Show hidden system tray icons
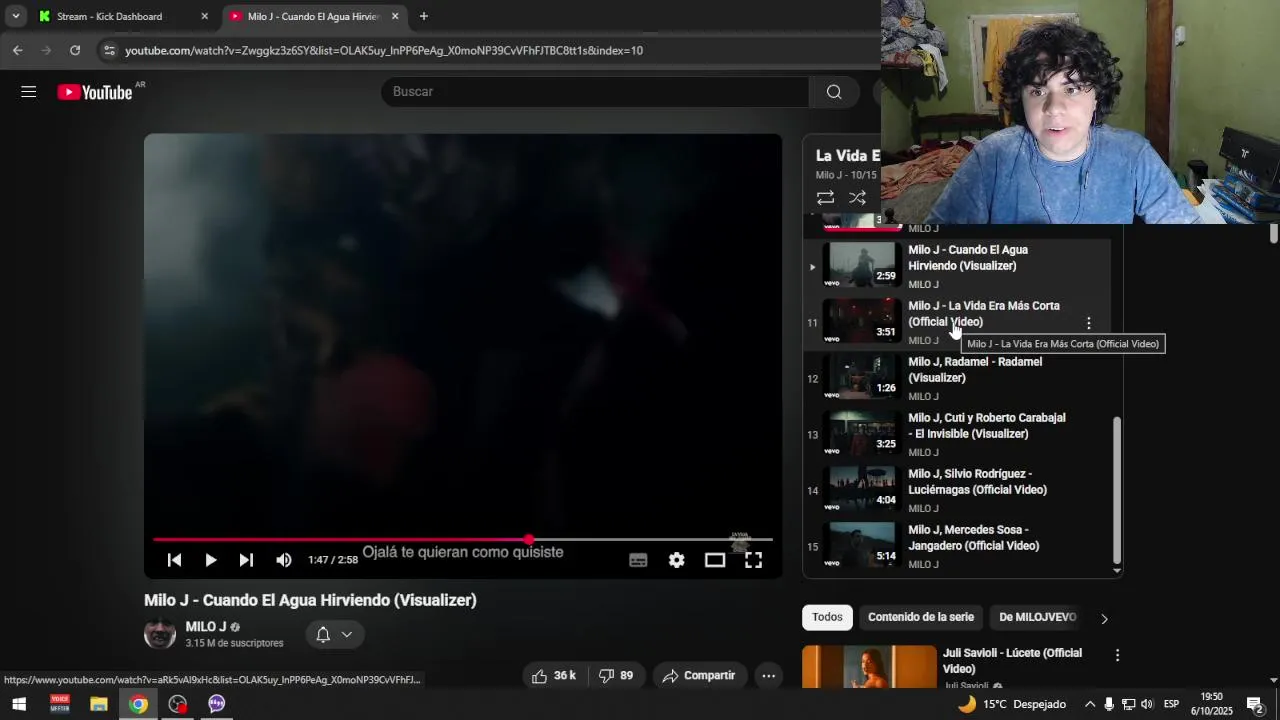The height and width of the screenshot is (720, 1280). [1089, 704]
